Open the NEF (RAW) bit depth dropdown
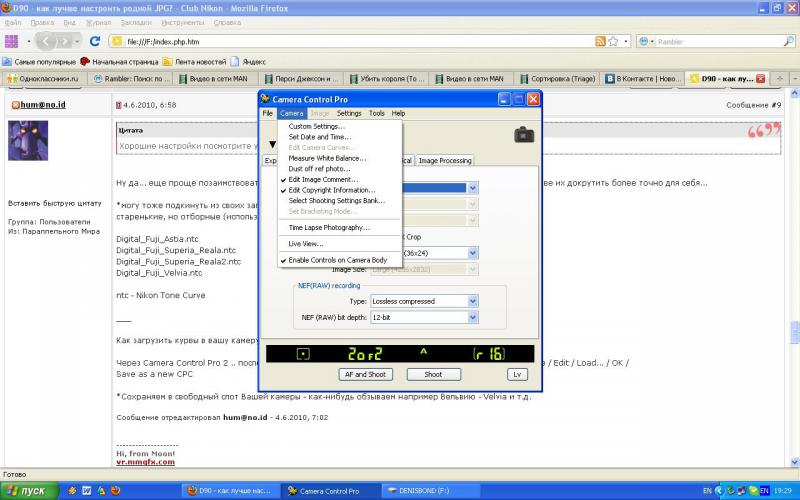The height and width of the screenshot is (500, 800). [472, 317]
